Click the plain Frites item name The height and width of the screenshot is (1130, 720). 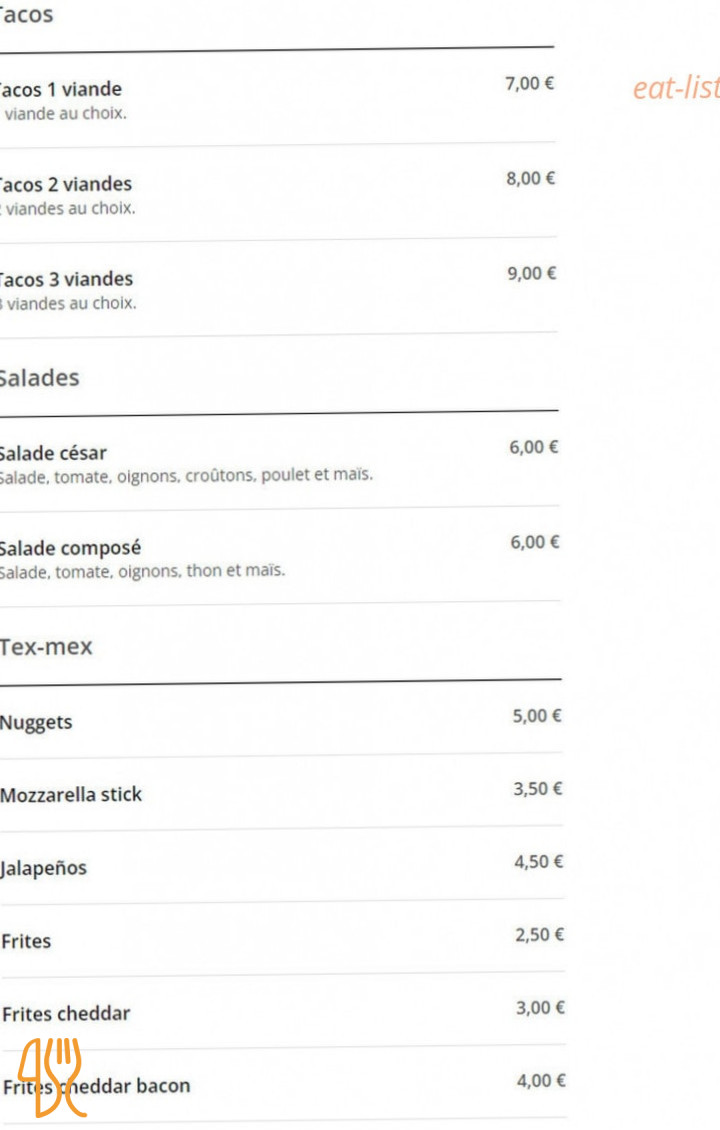click(x=27, y=941)
